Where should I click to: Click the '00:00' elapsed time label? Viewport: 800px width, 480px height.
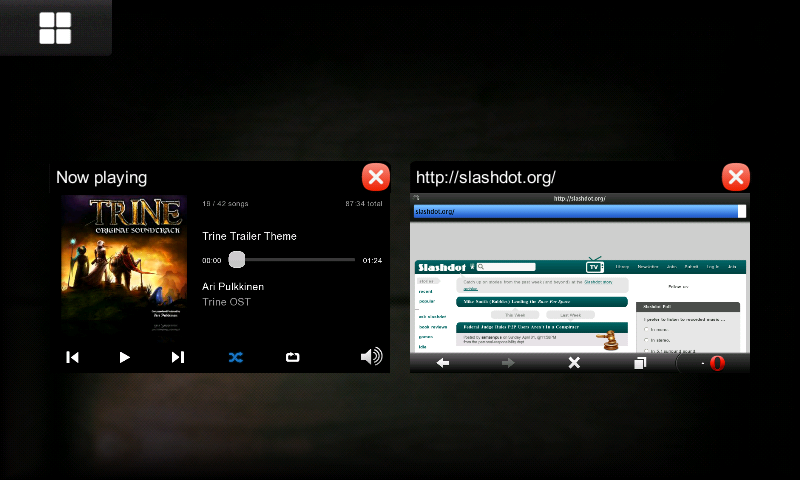click(x=211, y=260)
